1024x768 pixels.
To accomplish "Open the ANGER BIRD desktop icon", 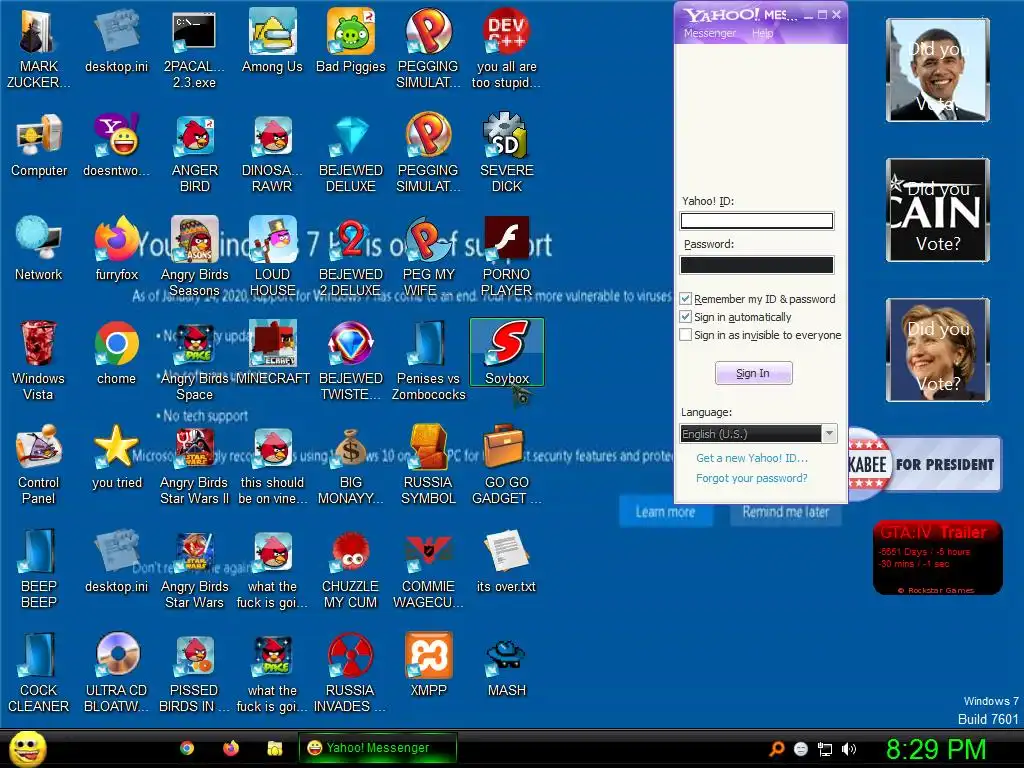I will [195, 153].
